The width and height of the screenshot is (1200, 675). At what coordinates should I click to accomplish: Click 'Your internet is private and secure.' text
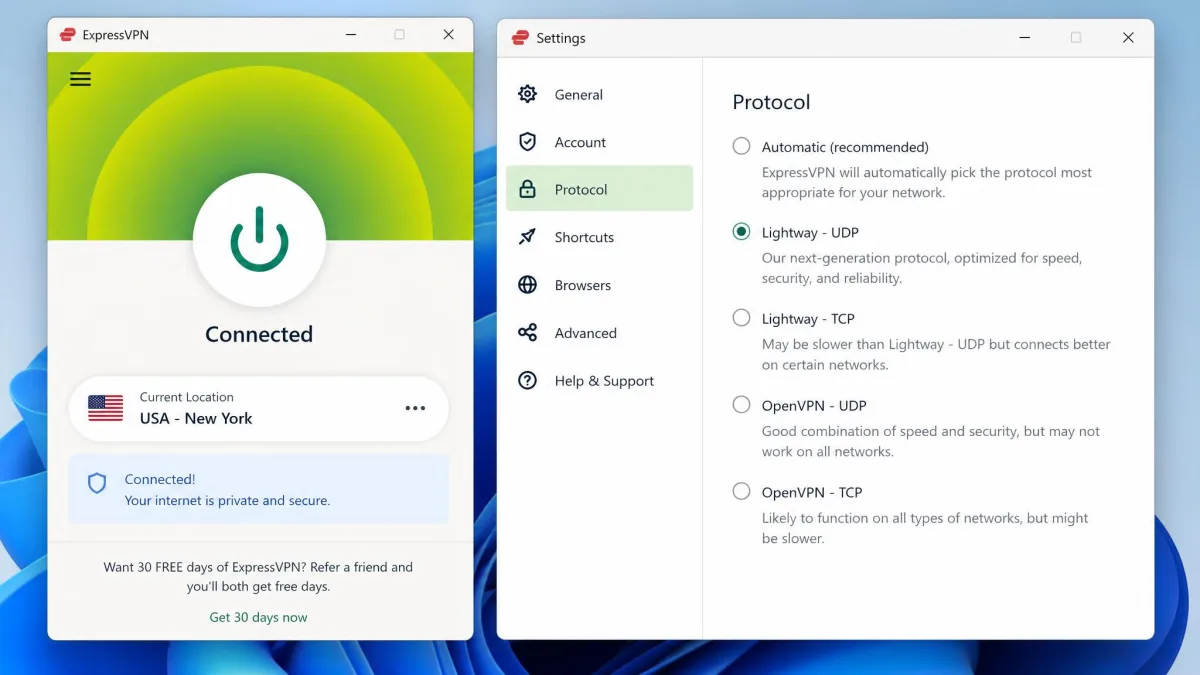point(227,500)
